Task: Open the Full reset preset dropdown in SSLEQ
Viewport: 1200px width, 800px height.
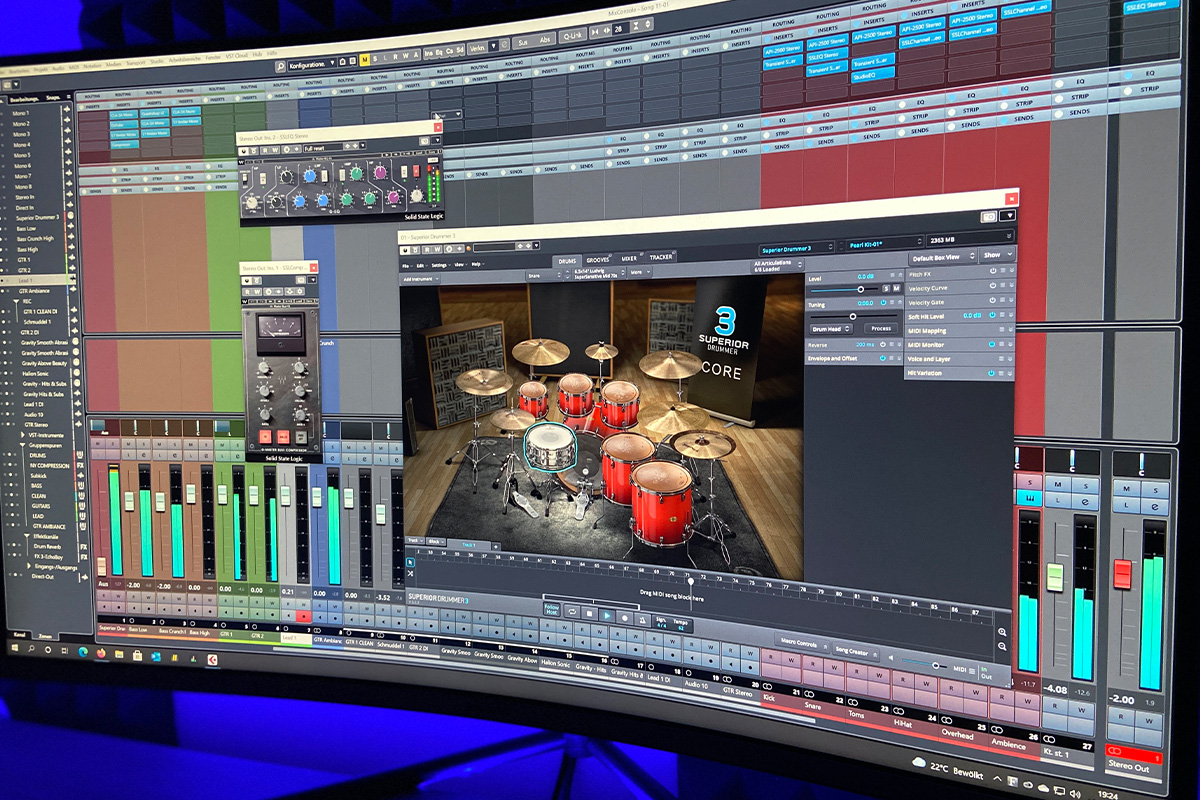Action: click(x=334, y=148)
